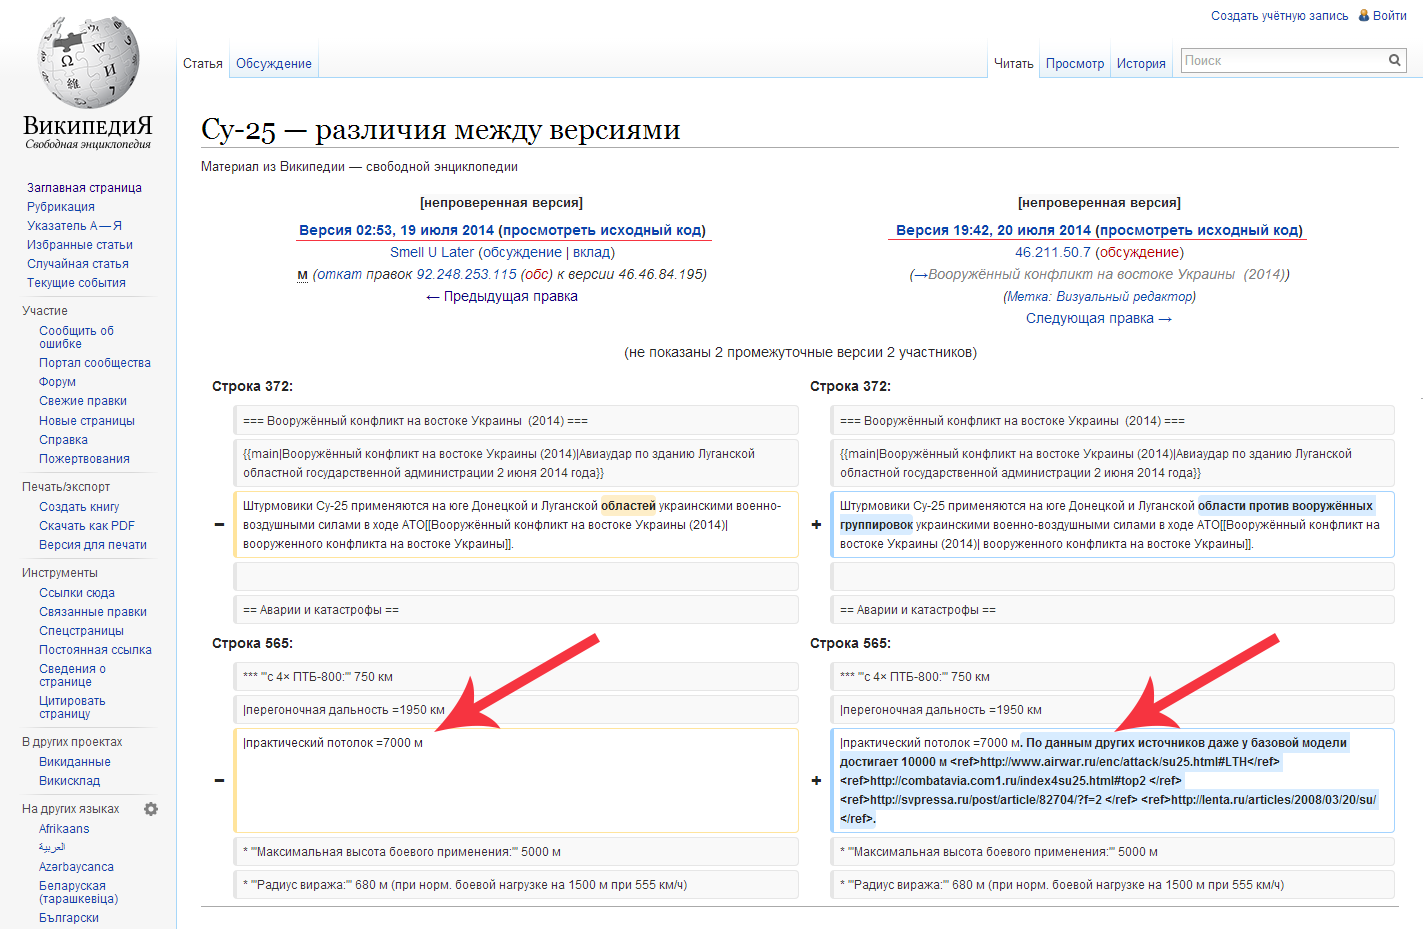Open 92.248.253.115 contributions link
The height and width of the screenshot is (929, 1423).
click(467, 274)
